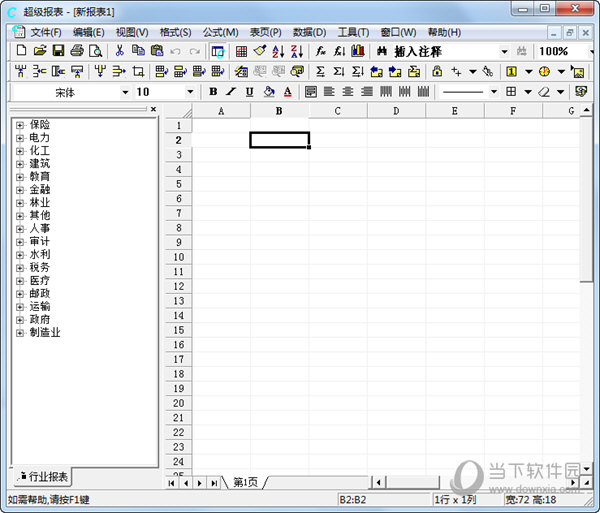Click the binoculars Find icon
This screenshot has width=600, height=513.
pos(382,51)
